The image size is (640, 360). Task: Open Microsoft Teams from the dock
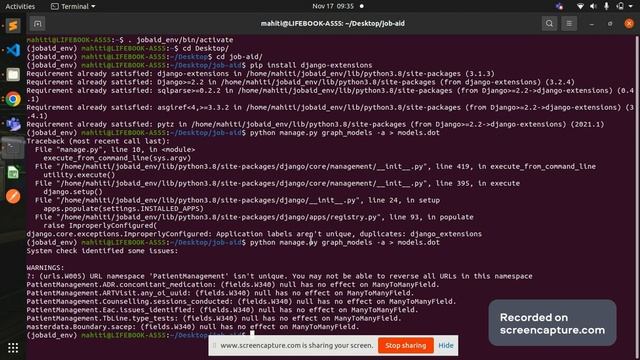[13, 124]
